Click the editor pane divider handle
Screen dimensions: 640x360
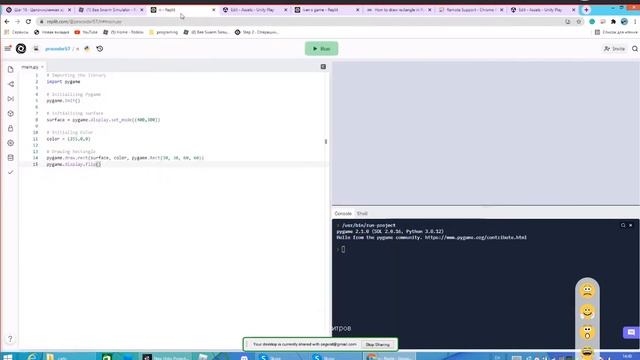point(326,142)
